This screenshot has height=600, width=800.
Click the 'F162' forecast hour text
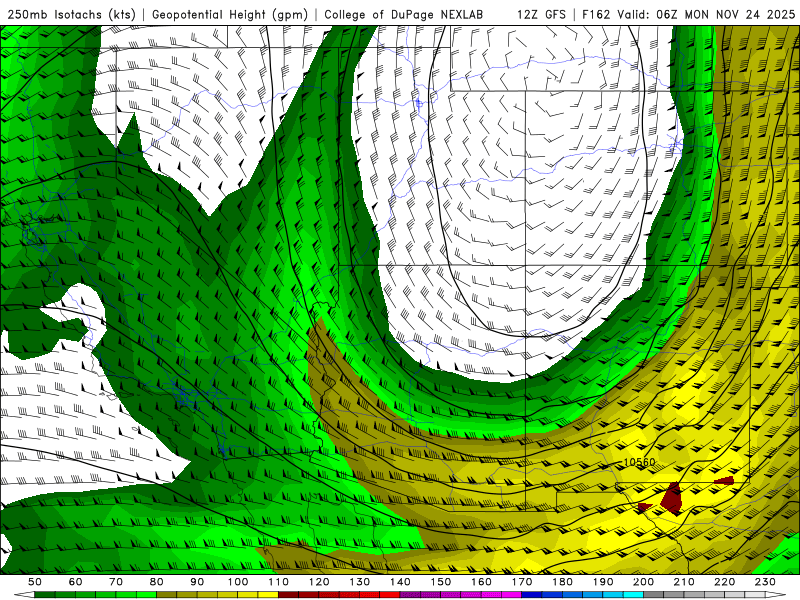click(x=596, y=14)
